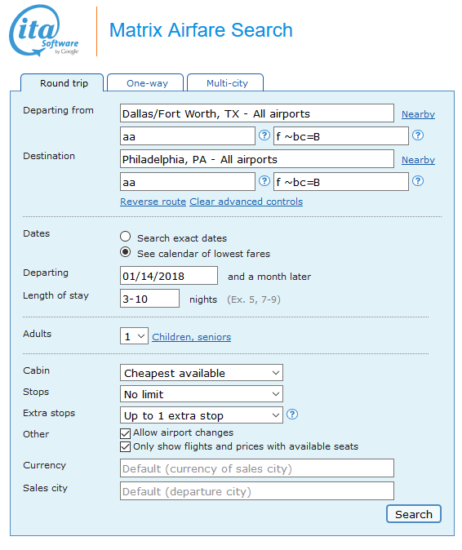Select Search exact dates option
Screen dimensions: 462x550
pyautogui.click(x=125, y=237)
